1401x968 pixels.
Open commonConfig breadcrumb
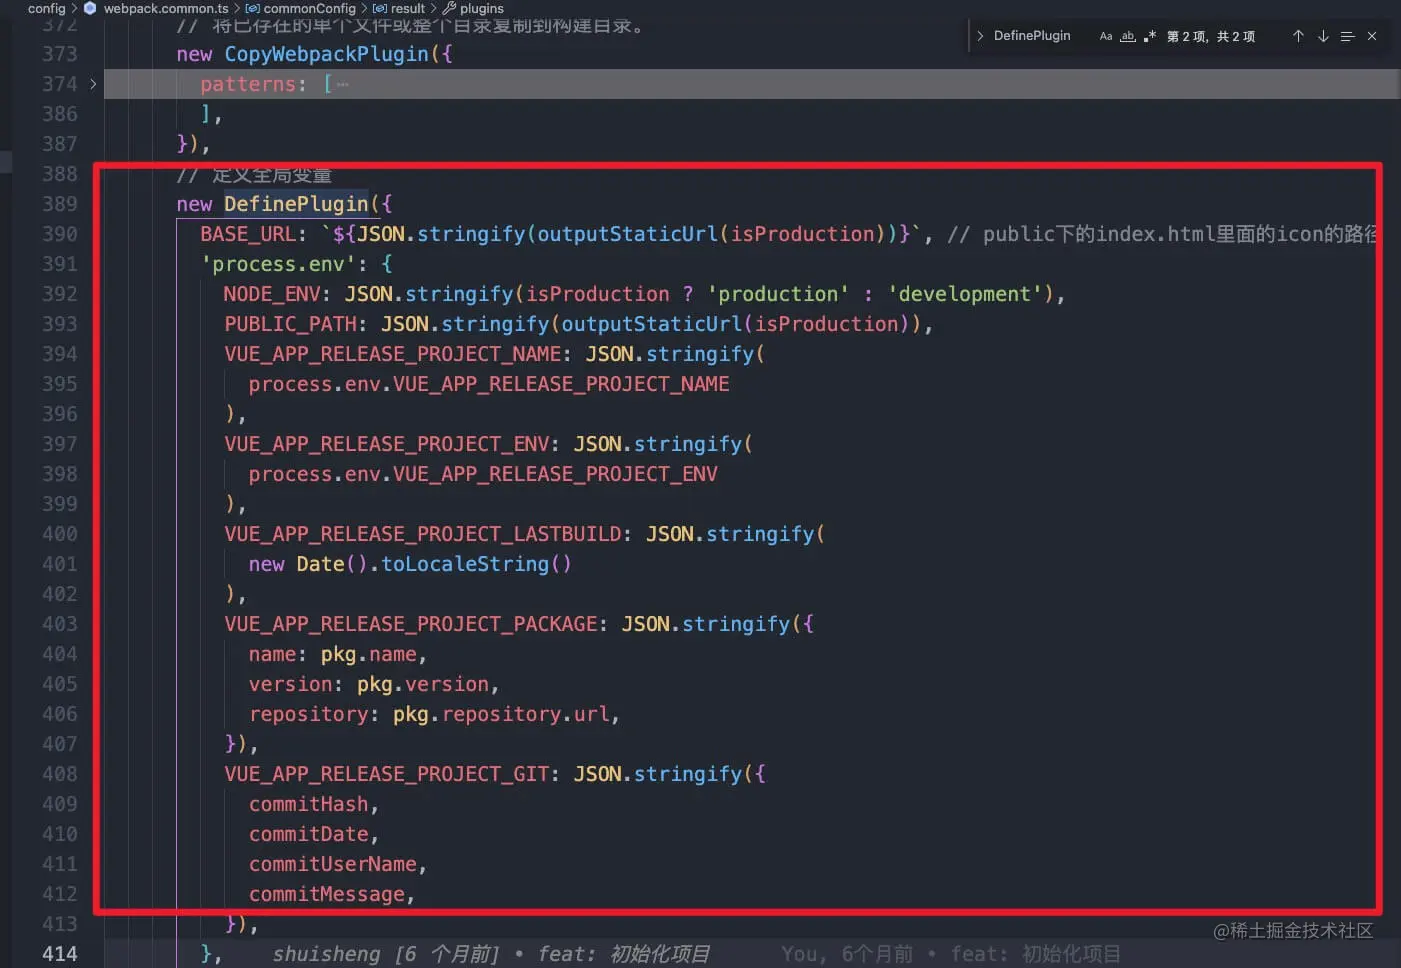[x=309, y=8]
